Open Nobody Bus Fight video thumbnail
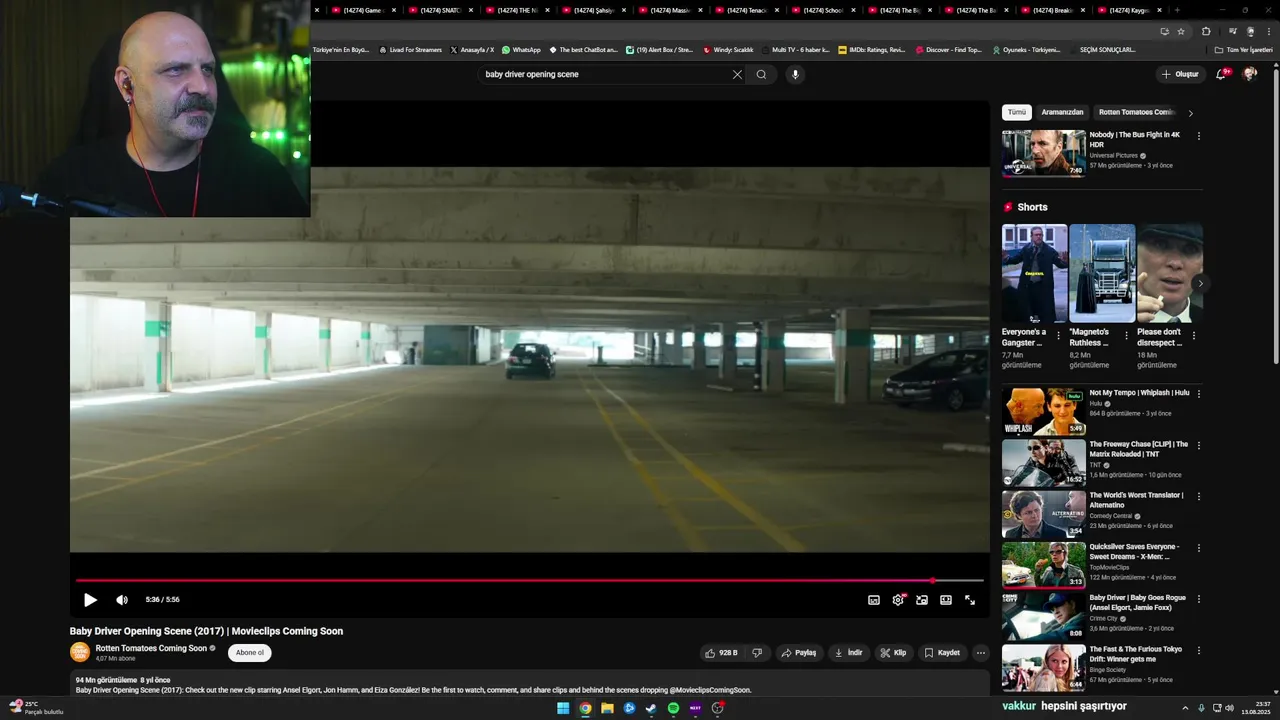1280x720 pixels. (1044, 153)
